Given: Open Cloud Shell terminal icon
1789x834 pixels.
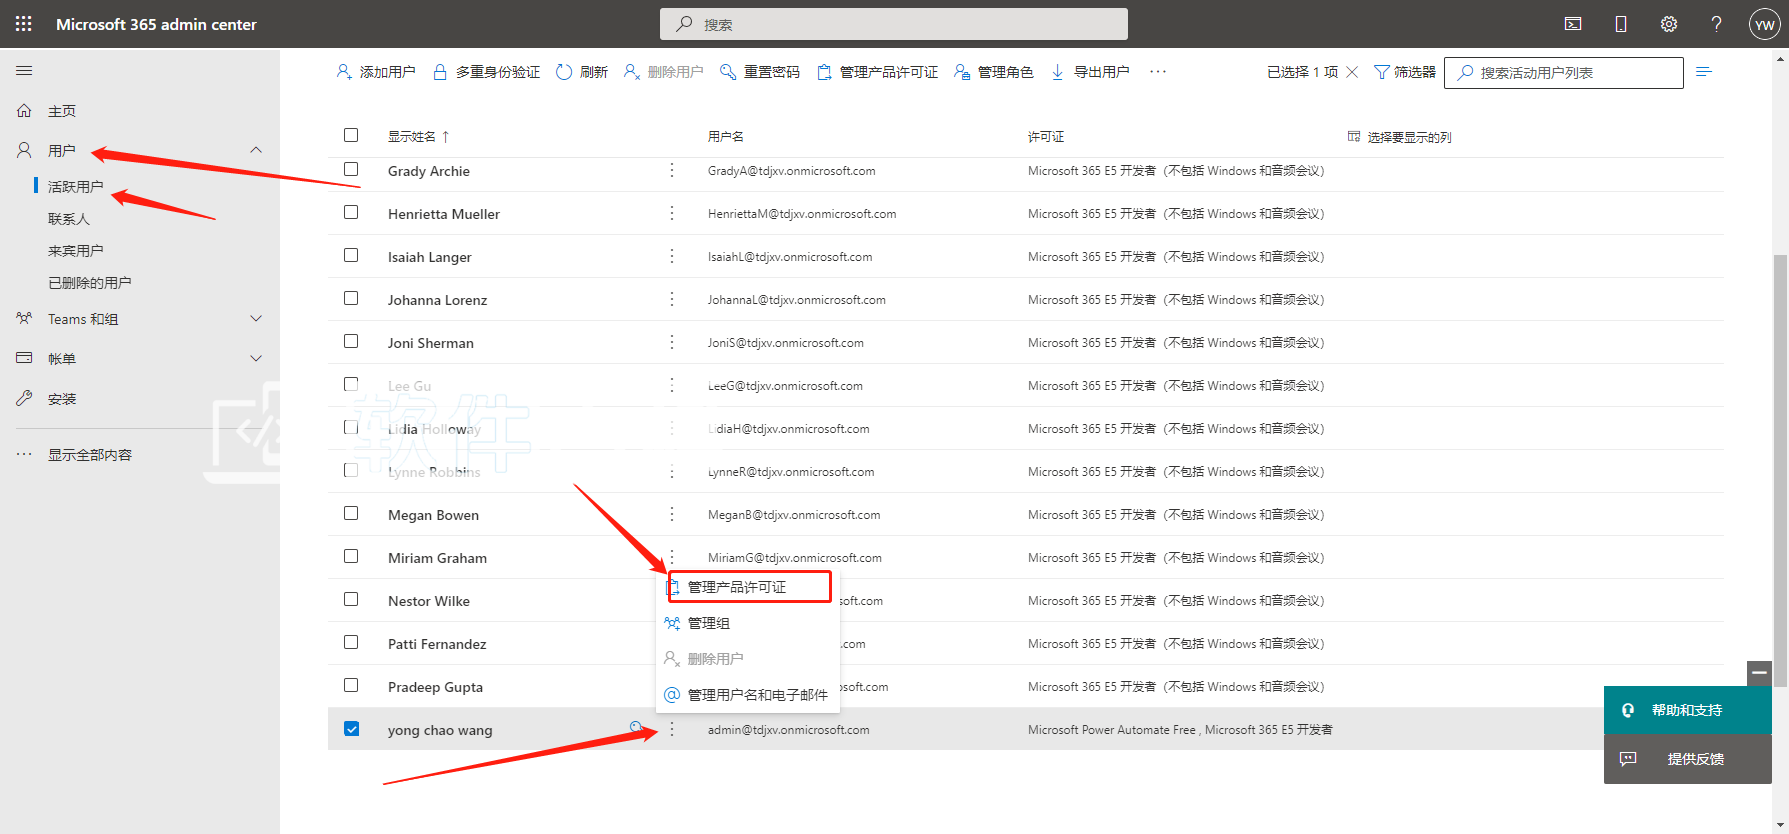Looking at the screenshot, I should 1573,24.
